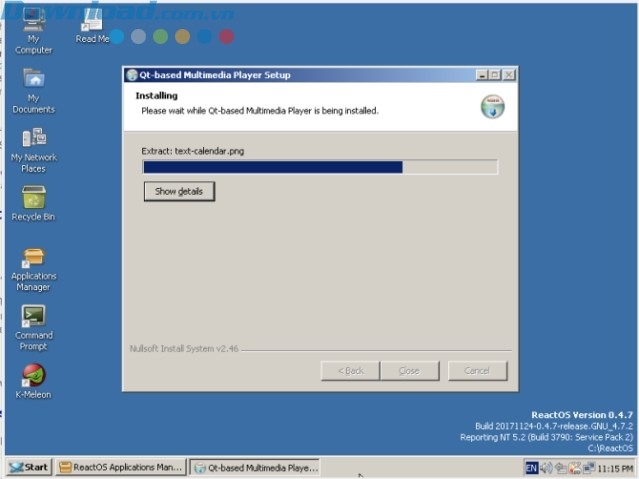
Task: Click the network connection tray icon
Action: [x=588, y=468]
